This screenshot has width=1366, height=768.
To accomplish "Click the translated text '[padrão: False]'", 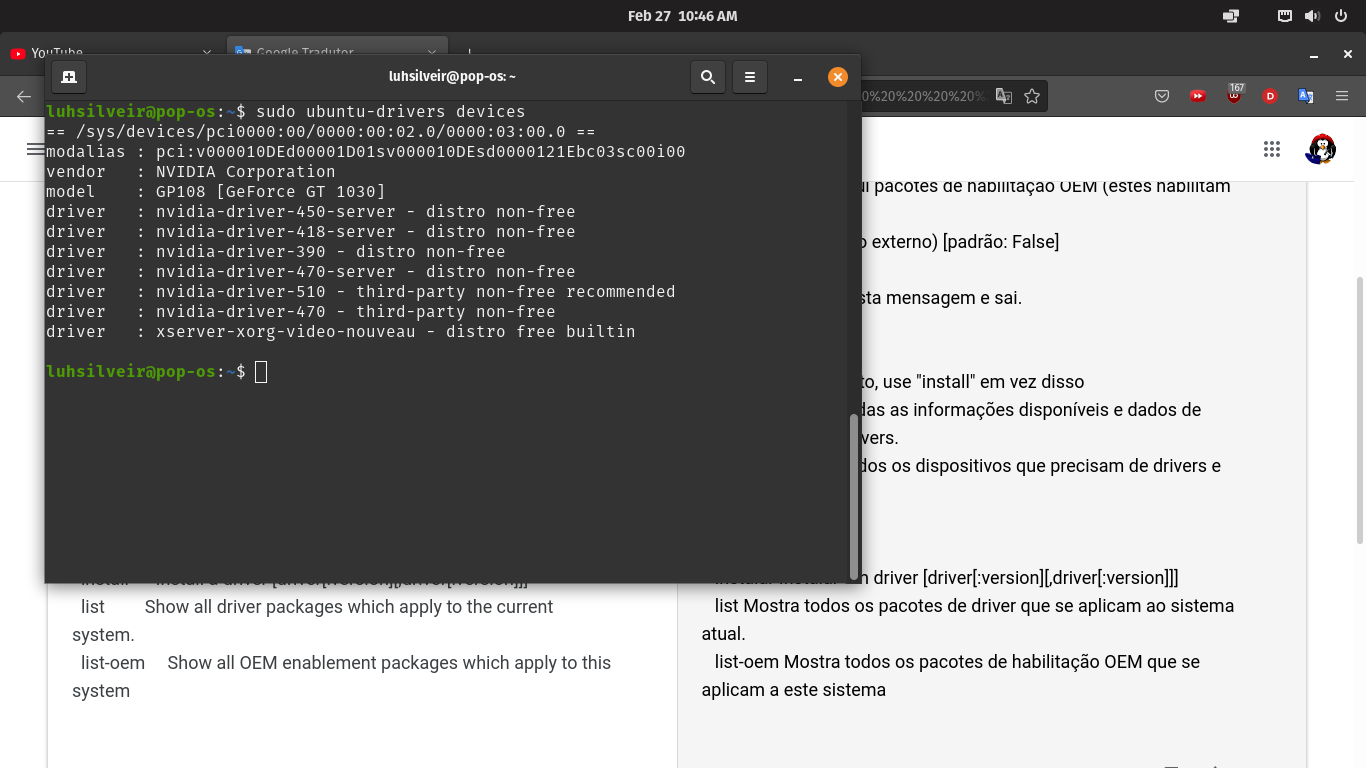I will pos(1001,242).
